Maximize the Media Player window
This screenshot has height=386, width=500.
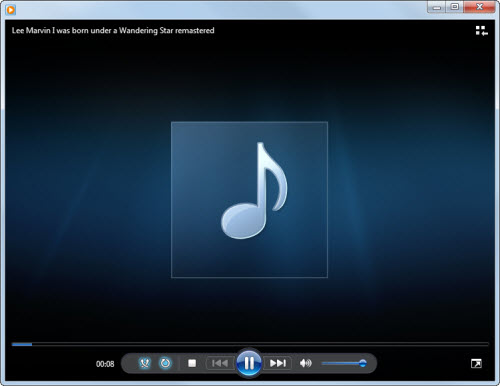click(x=455, y=7)
